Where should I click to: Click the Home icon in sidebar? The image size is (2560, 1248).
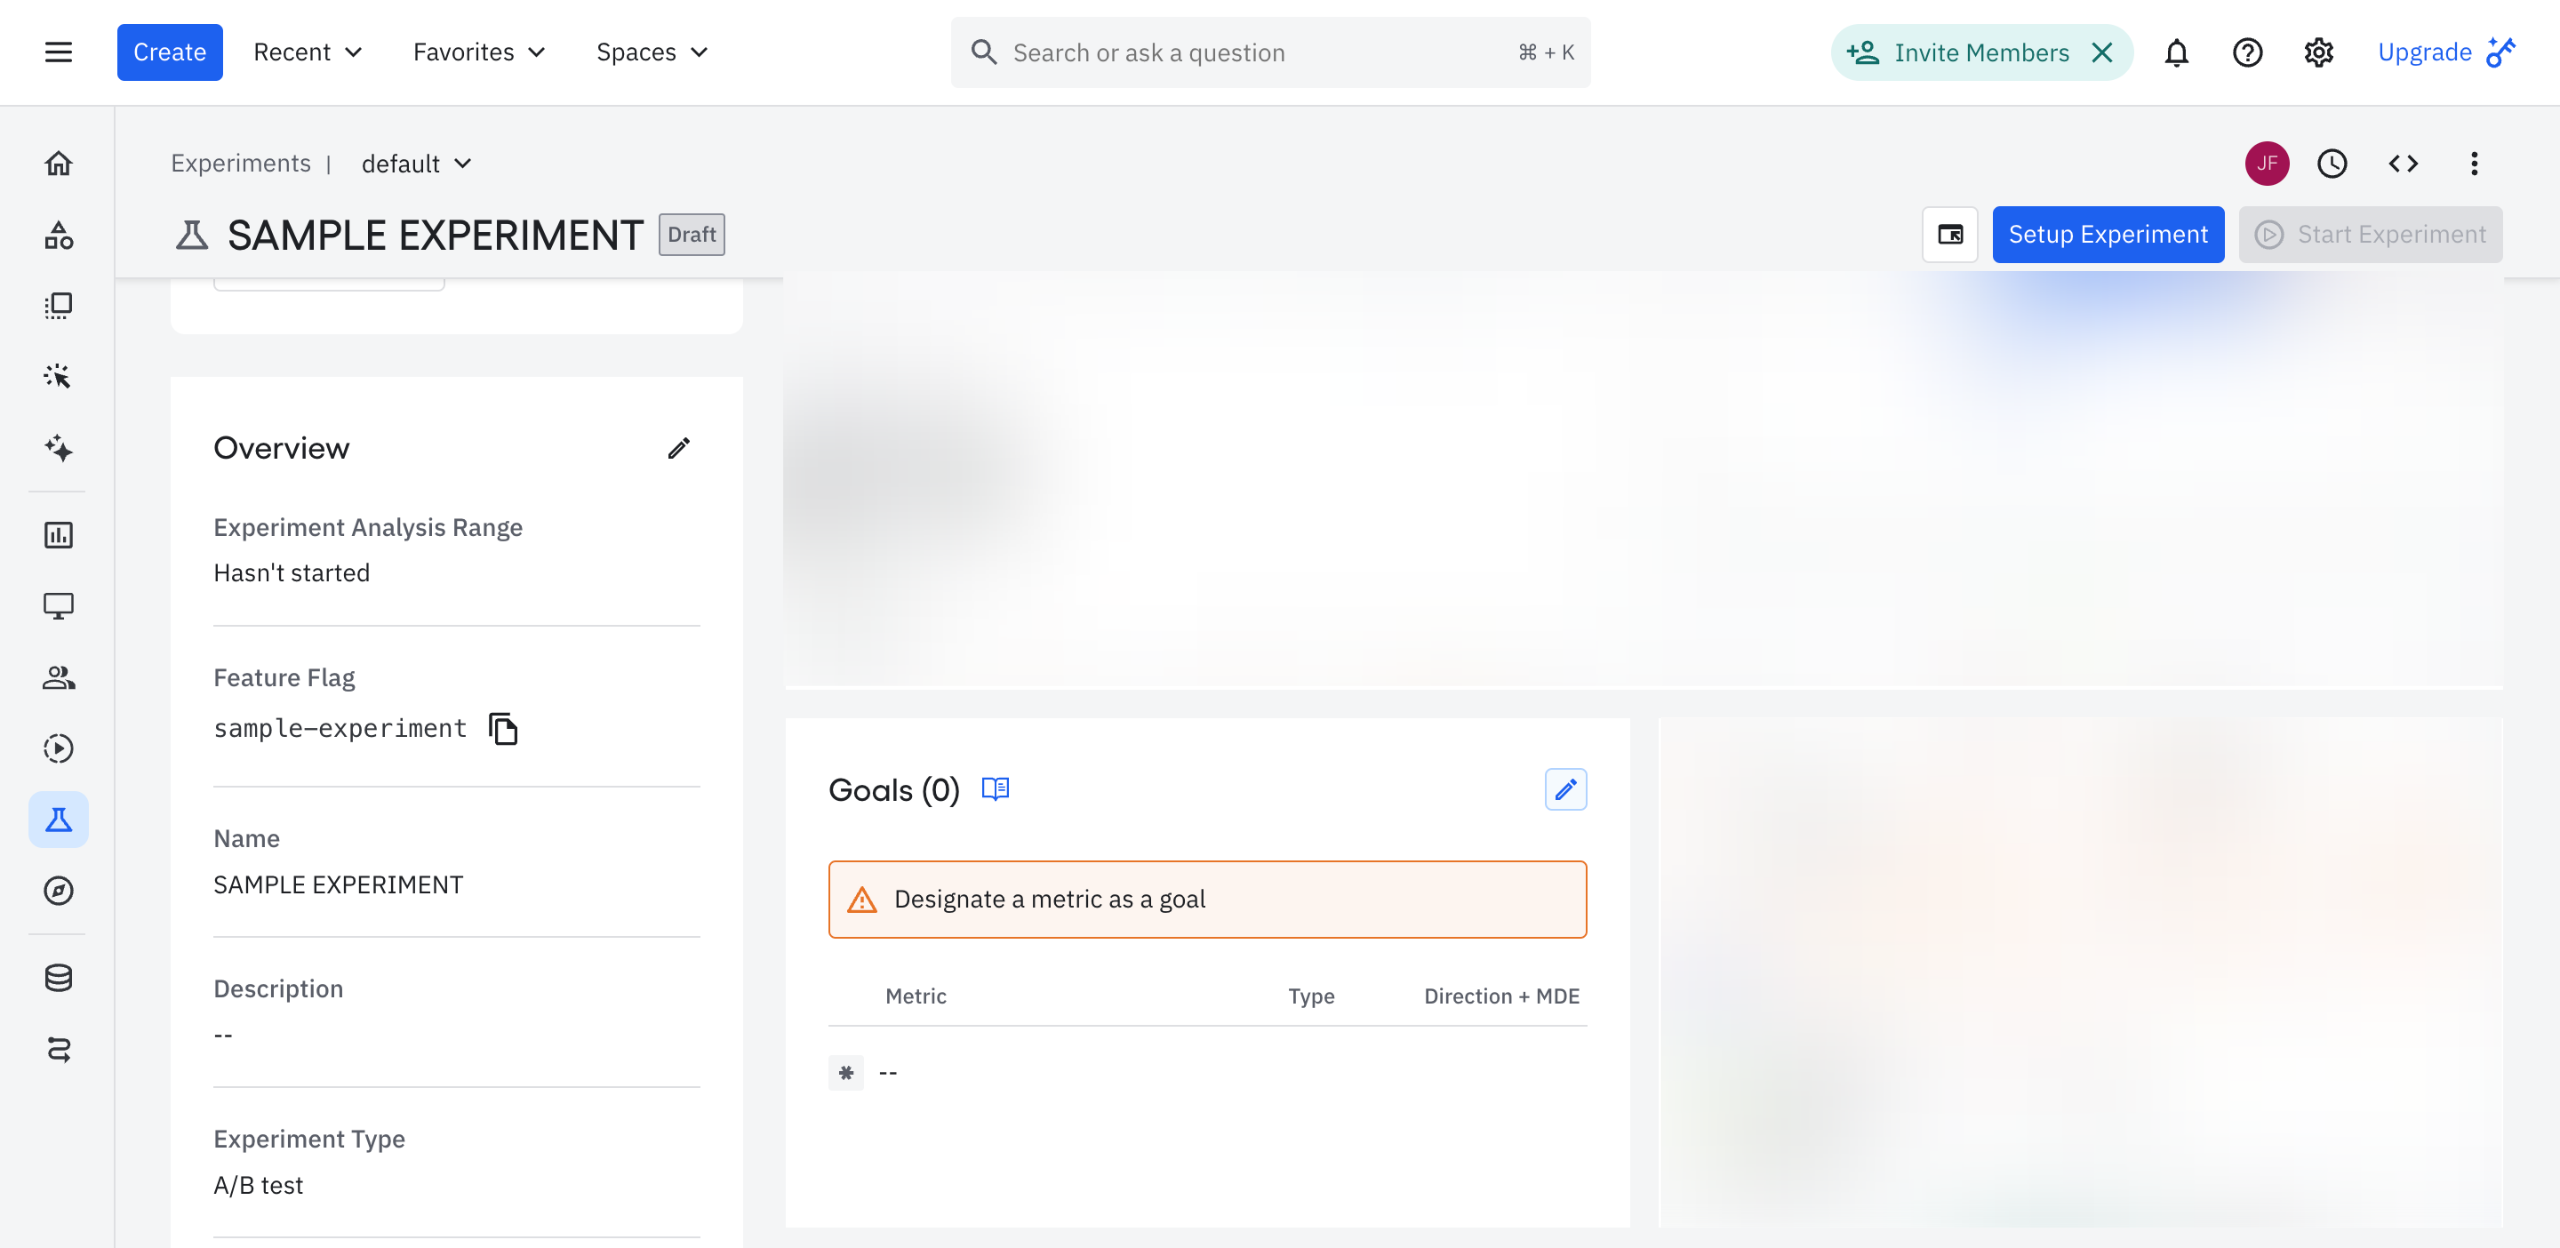[58, 163]
